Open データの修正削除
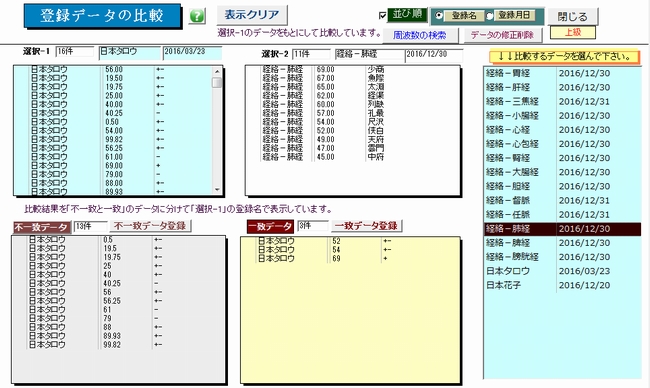Viewport: 650px width, 388px height. [x=502, y=35]
